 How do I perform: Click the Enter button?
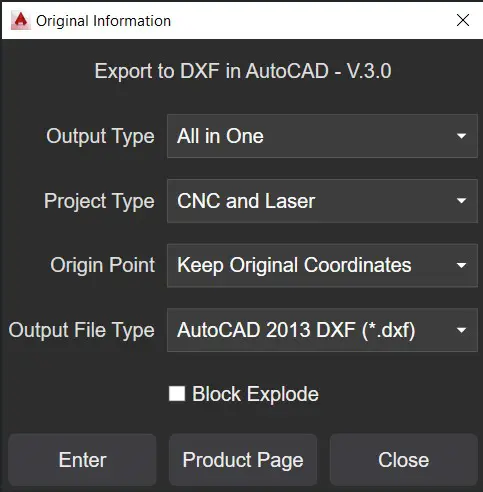(x=82, y=460)
